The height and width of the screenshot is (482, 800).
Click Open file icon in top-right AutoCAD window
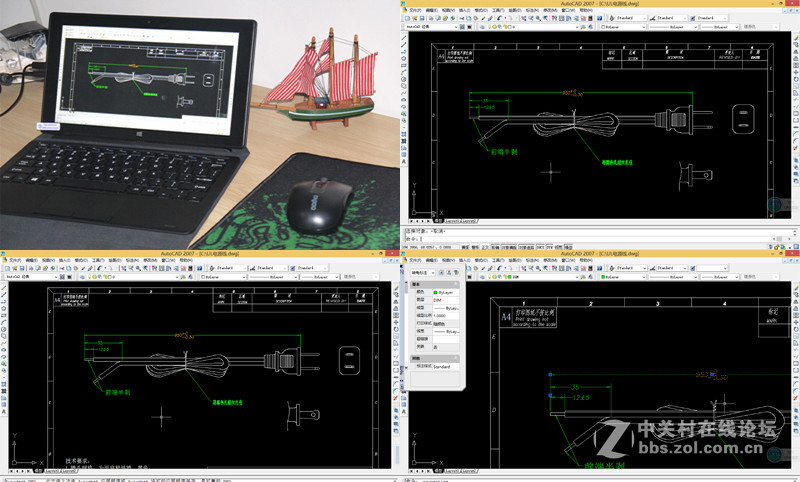click(415, 18)
